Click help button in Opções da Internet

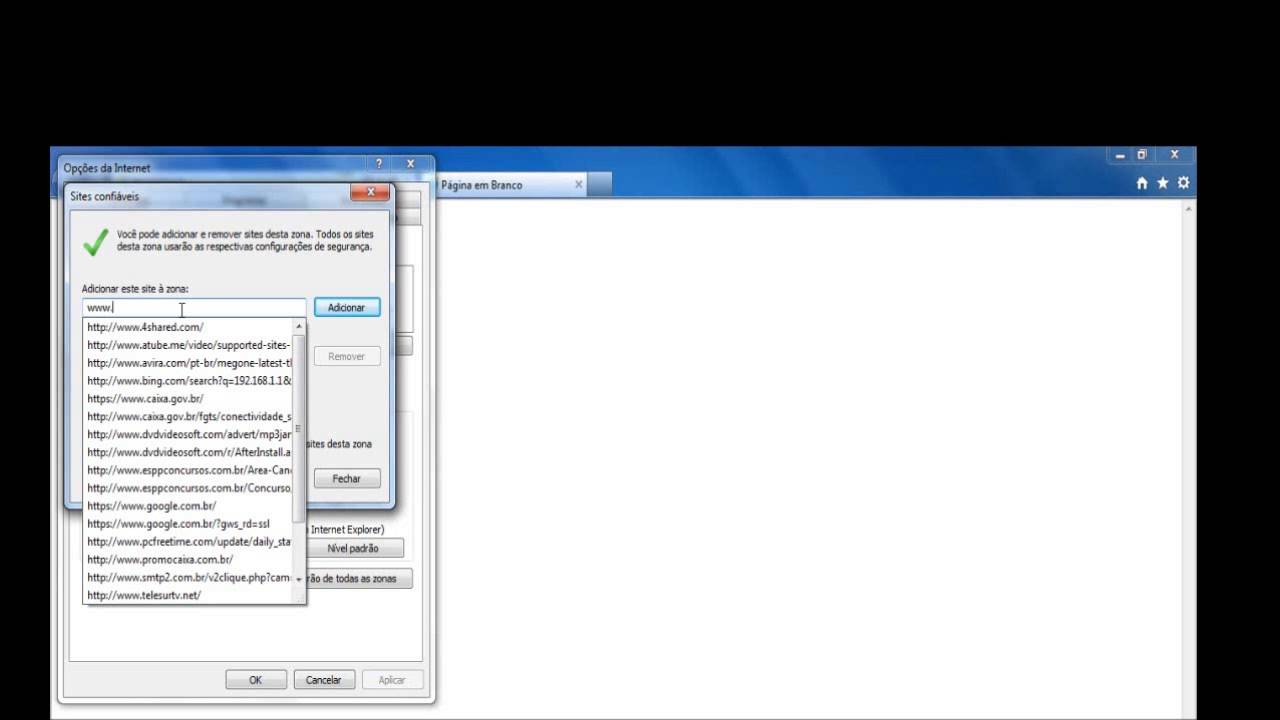pyautogui.click(x=379, y=163)
